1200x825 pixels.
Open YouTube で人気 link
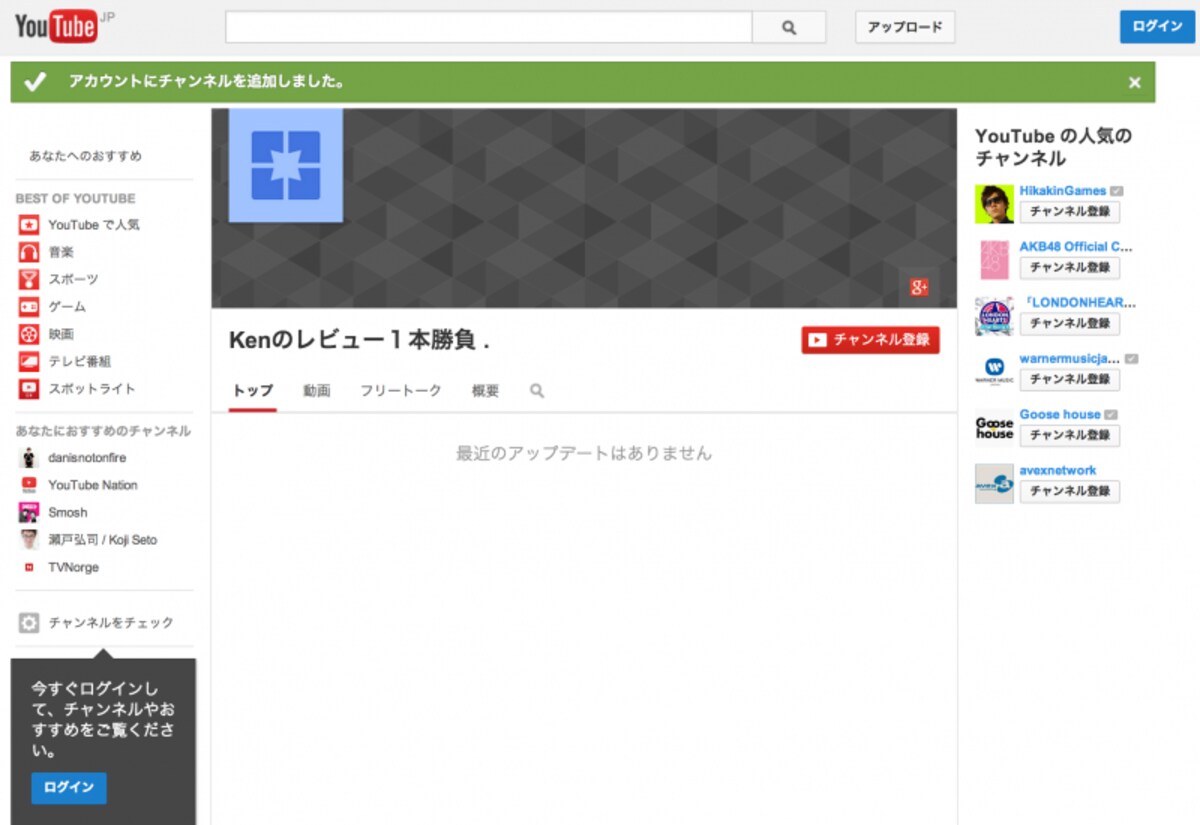tap(94, 225)
